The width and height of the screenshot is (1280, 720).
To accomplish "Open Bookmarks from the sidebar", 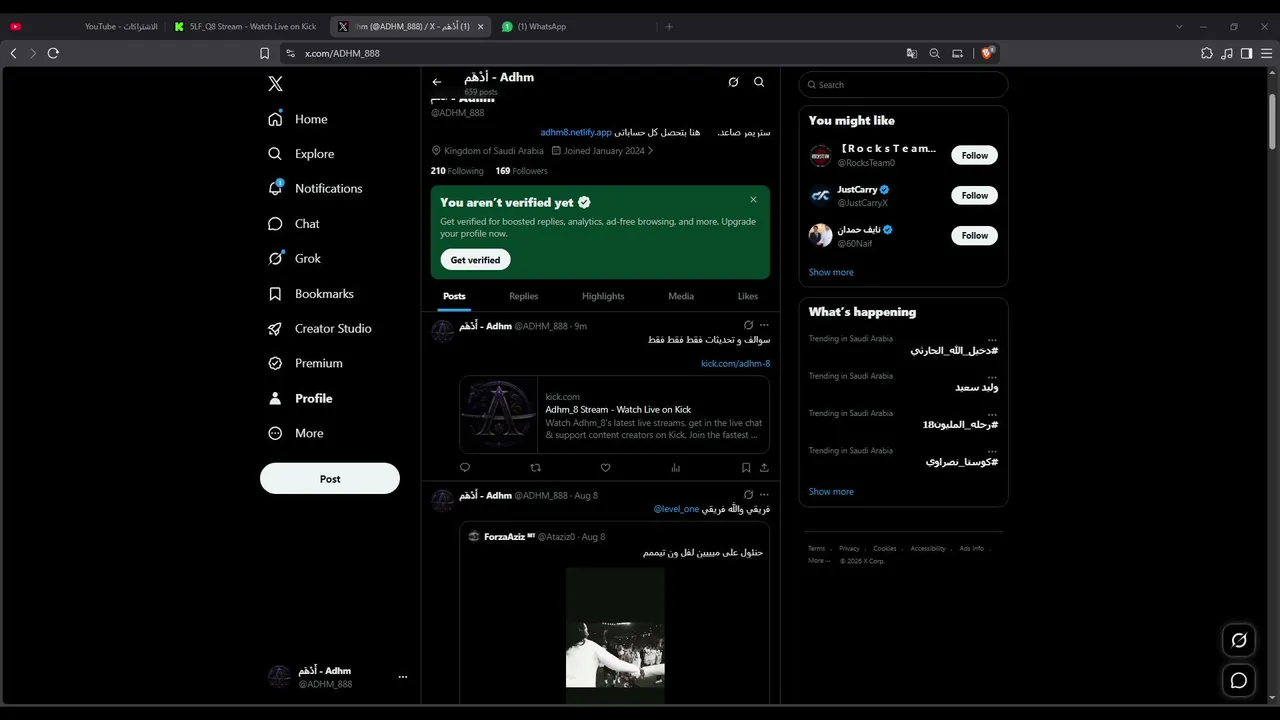I will point(311,294).
